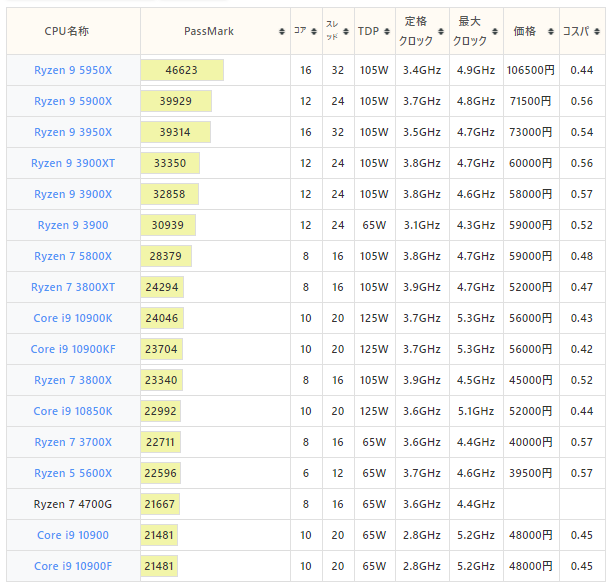
Task: Sort by スレッド thread count arrows
Action: tap(346, 31)
